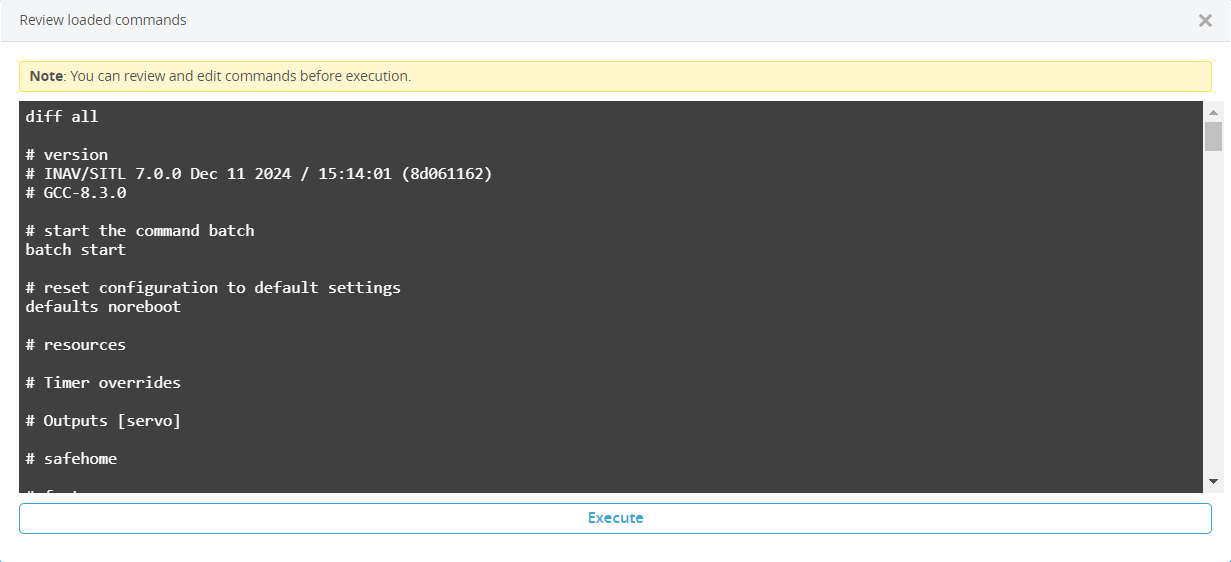The image size is (1231, 562).
Task: Click the yellow Note banner
Action: pyautogui.click(x=614, y=76)
